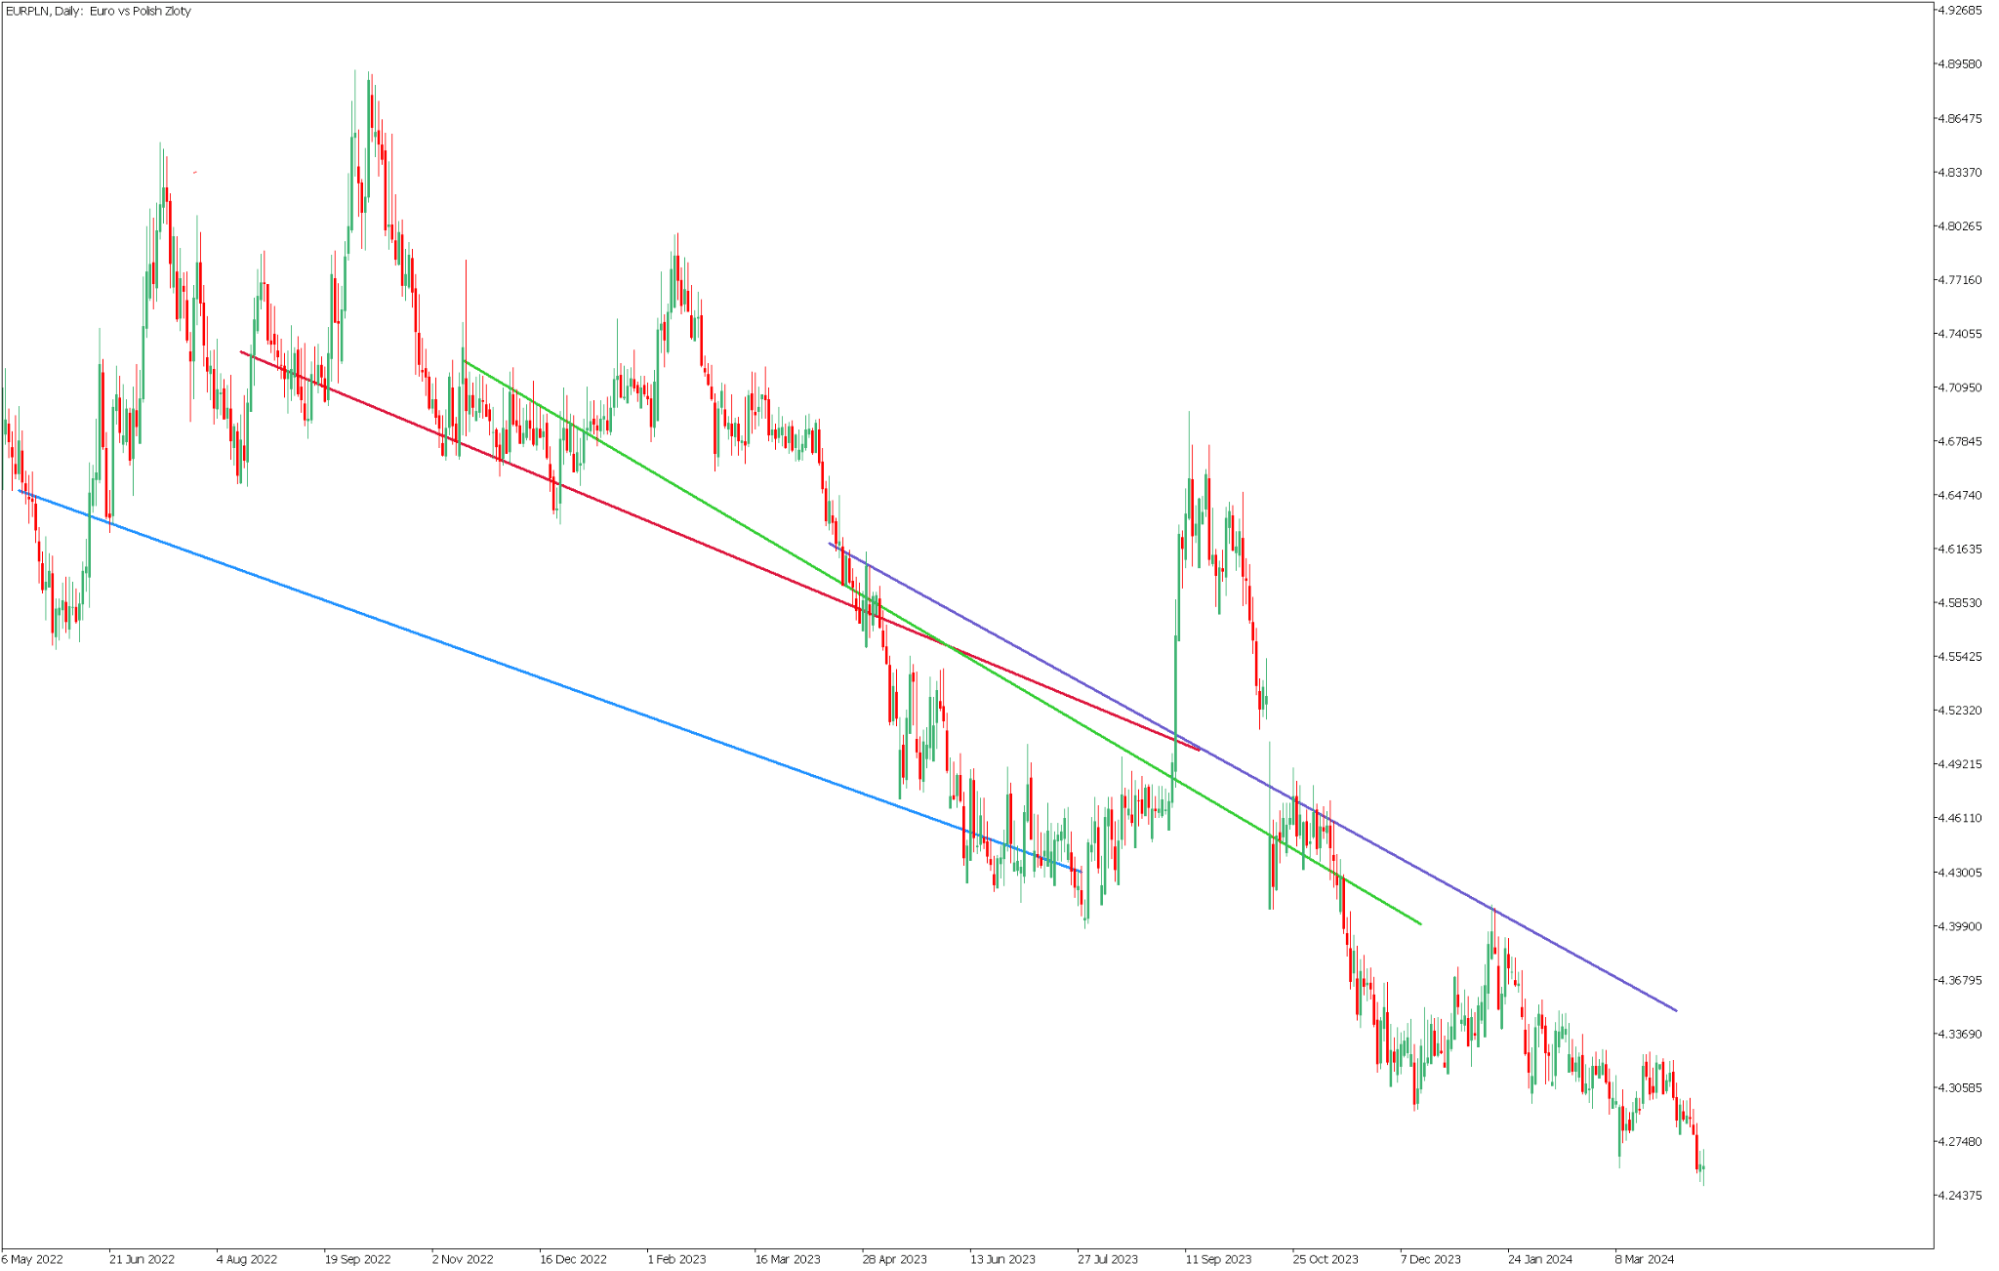
Task: Click the '25 Oct 2023' date label
Action: point(1326,1260)
